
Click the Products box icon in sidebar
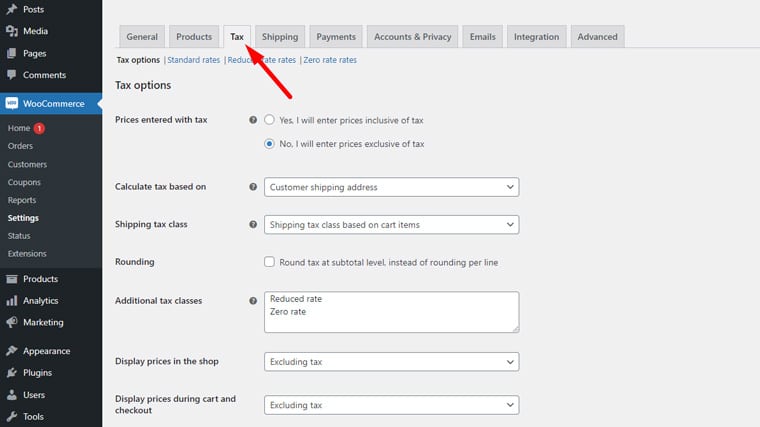click(11, 279)
